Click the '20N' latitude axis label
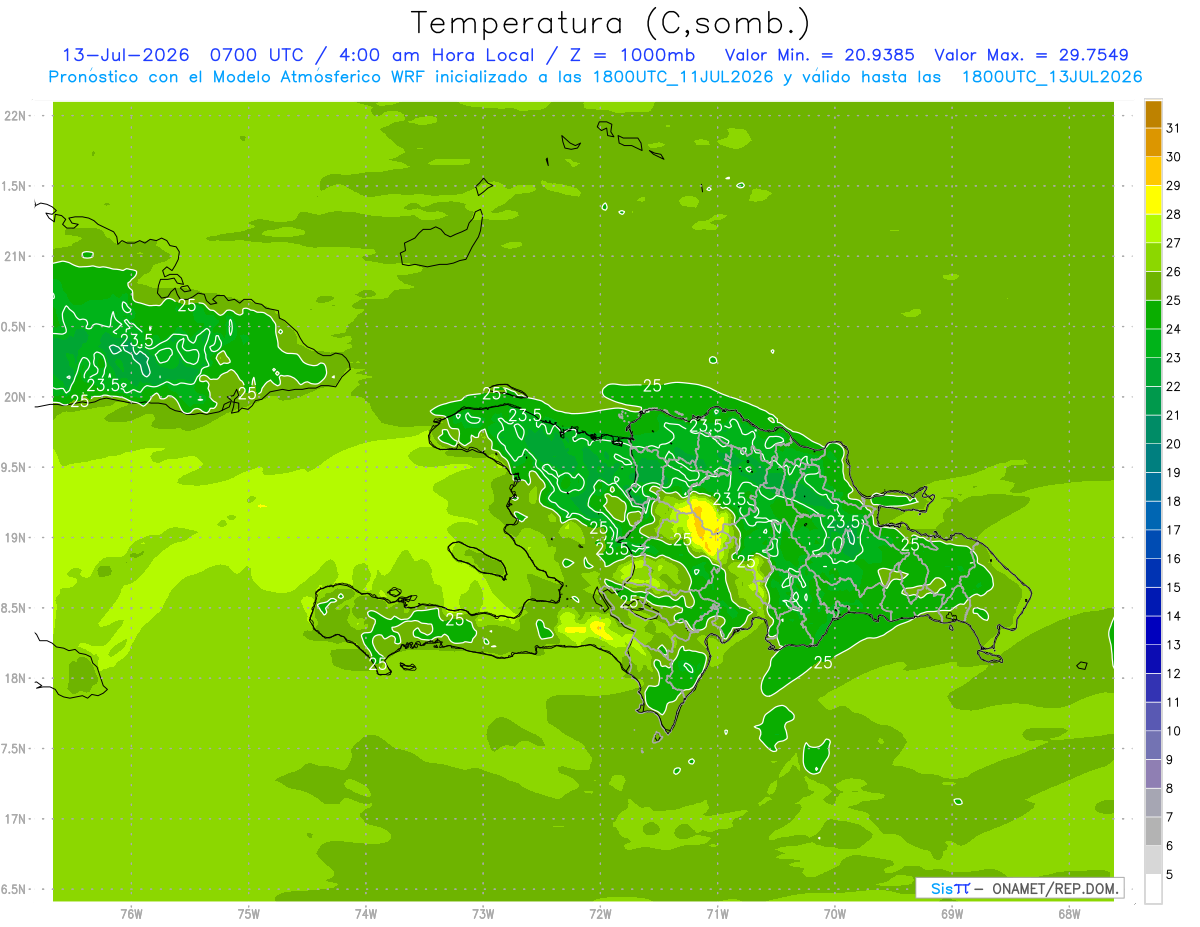The width and height of the screenshot is (1200, 927). pos(15,397)
